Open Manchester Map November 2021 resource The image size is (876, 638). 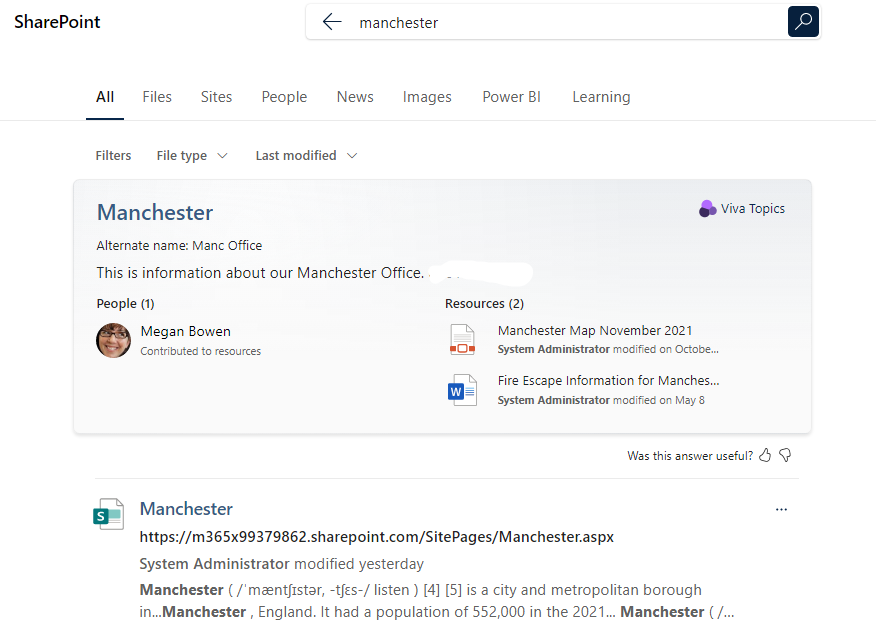595,330
